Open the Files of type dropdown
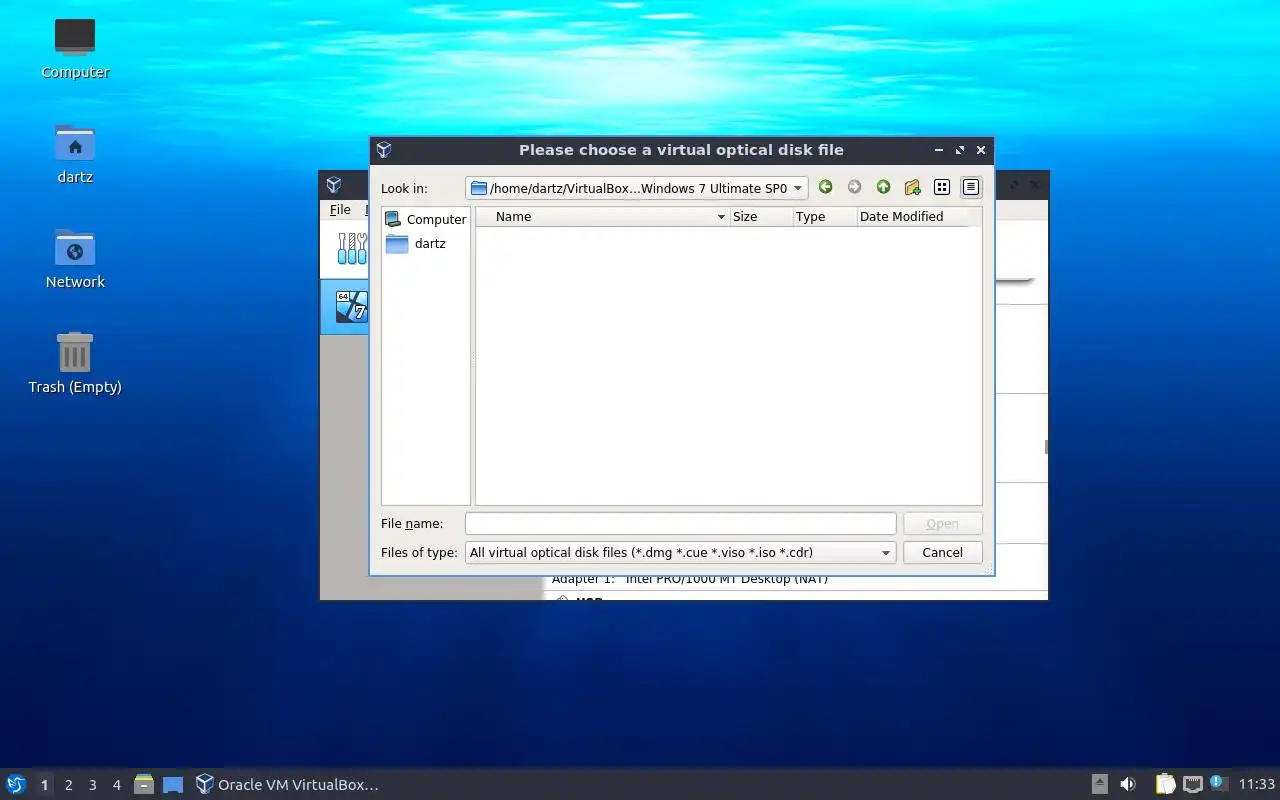1280x800 pixels. [680, 552]
